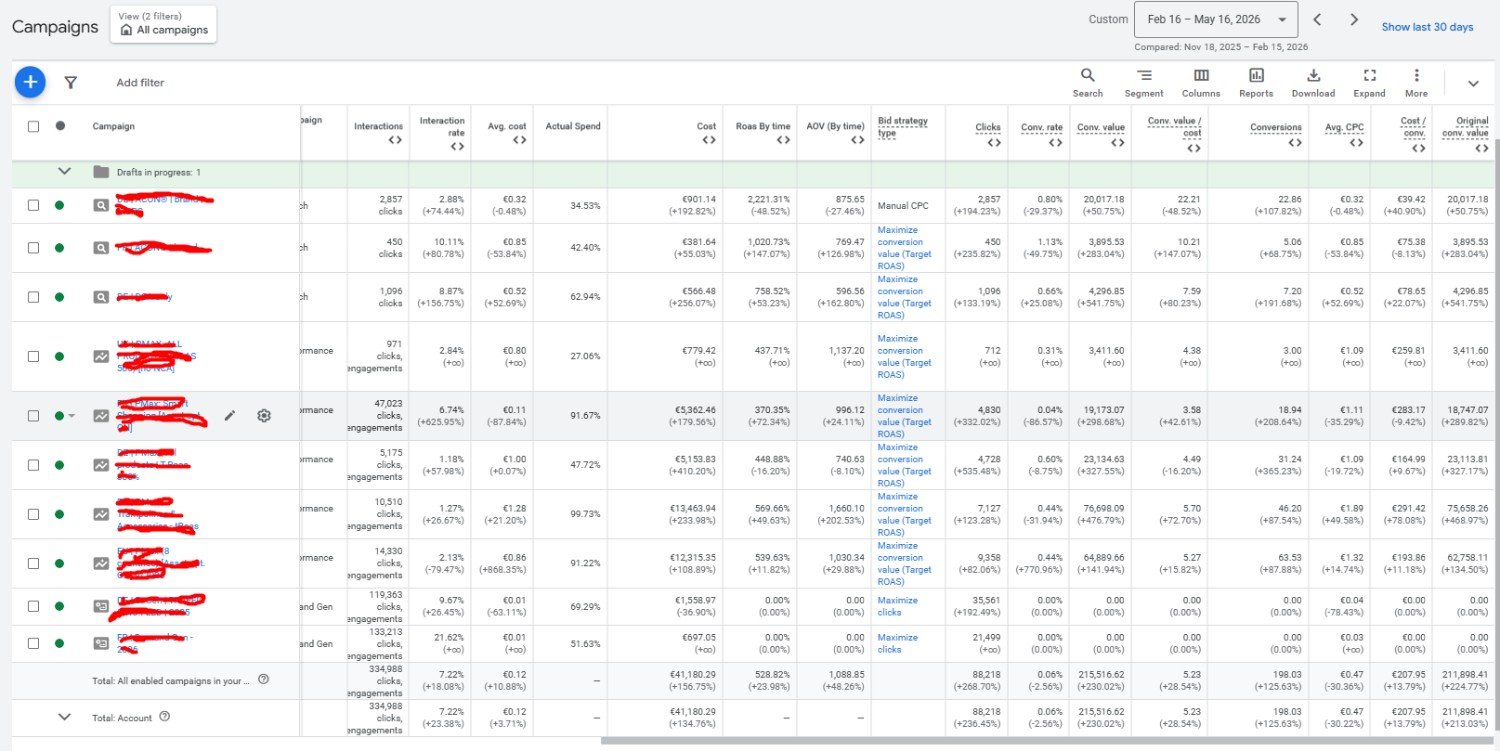Click the Add filter field
The image size is (1500, 751).
point(140,83)
